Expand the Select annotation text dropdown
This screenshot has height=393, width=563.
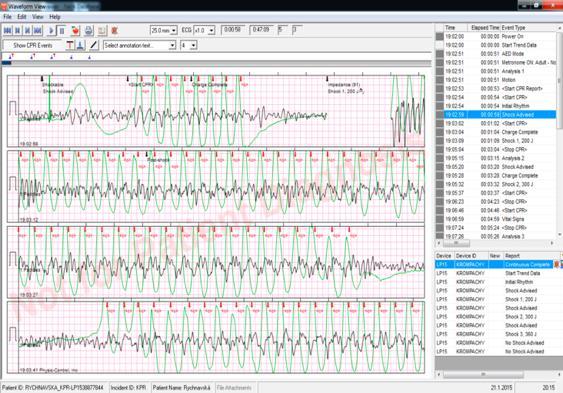point(139,45)
